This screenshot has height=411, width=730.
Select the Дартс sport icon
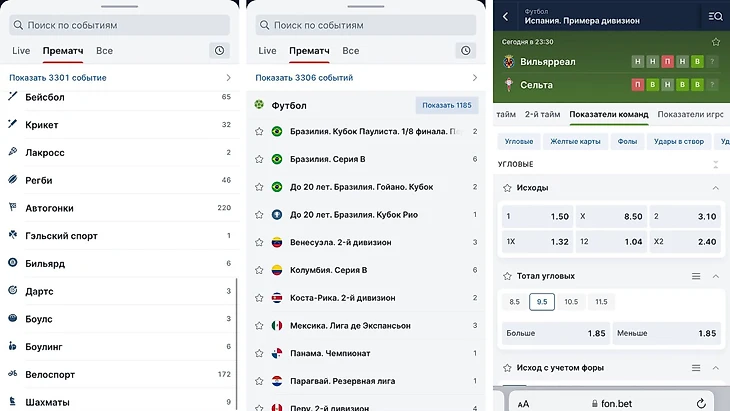[12, 291]
